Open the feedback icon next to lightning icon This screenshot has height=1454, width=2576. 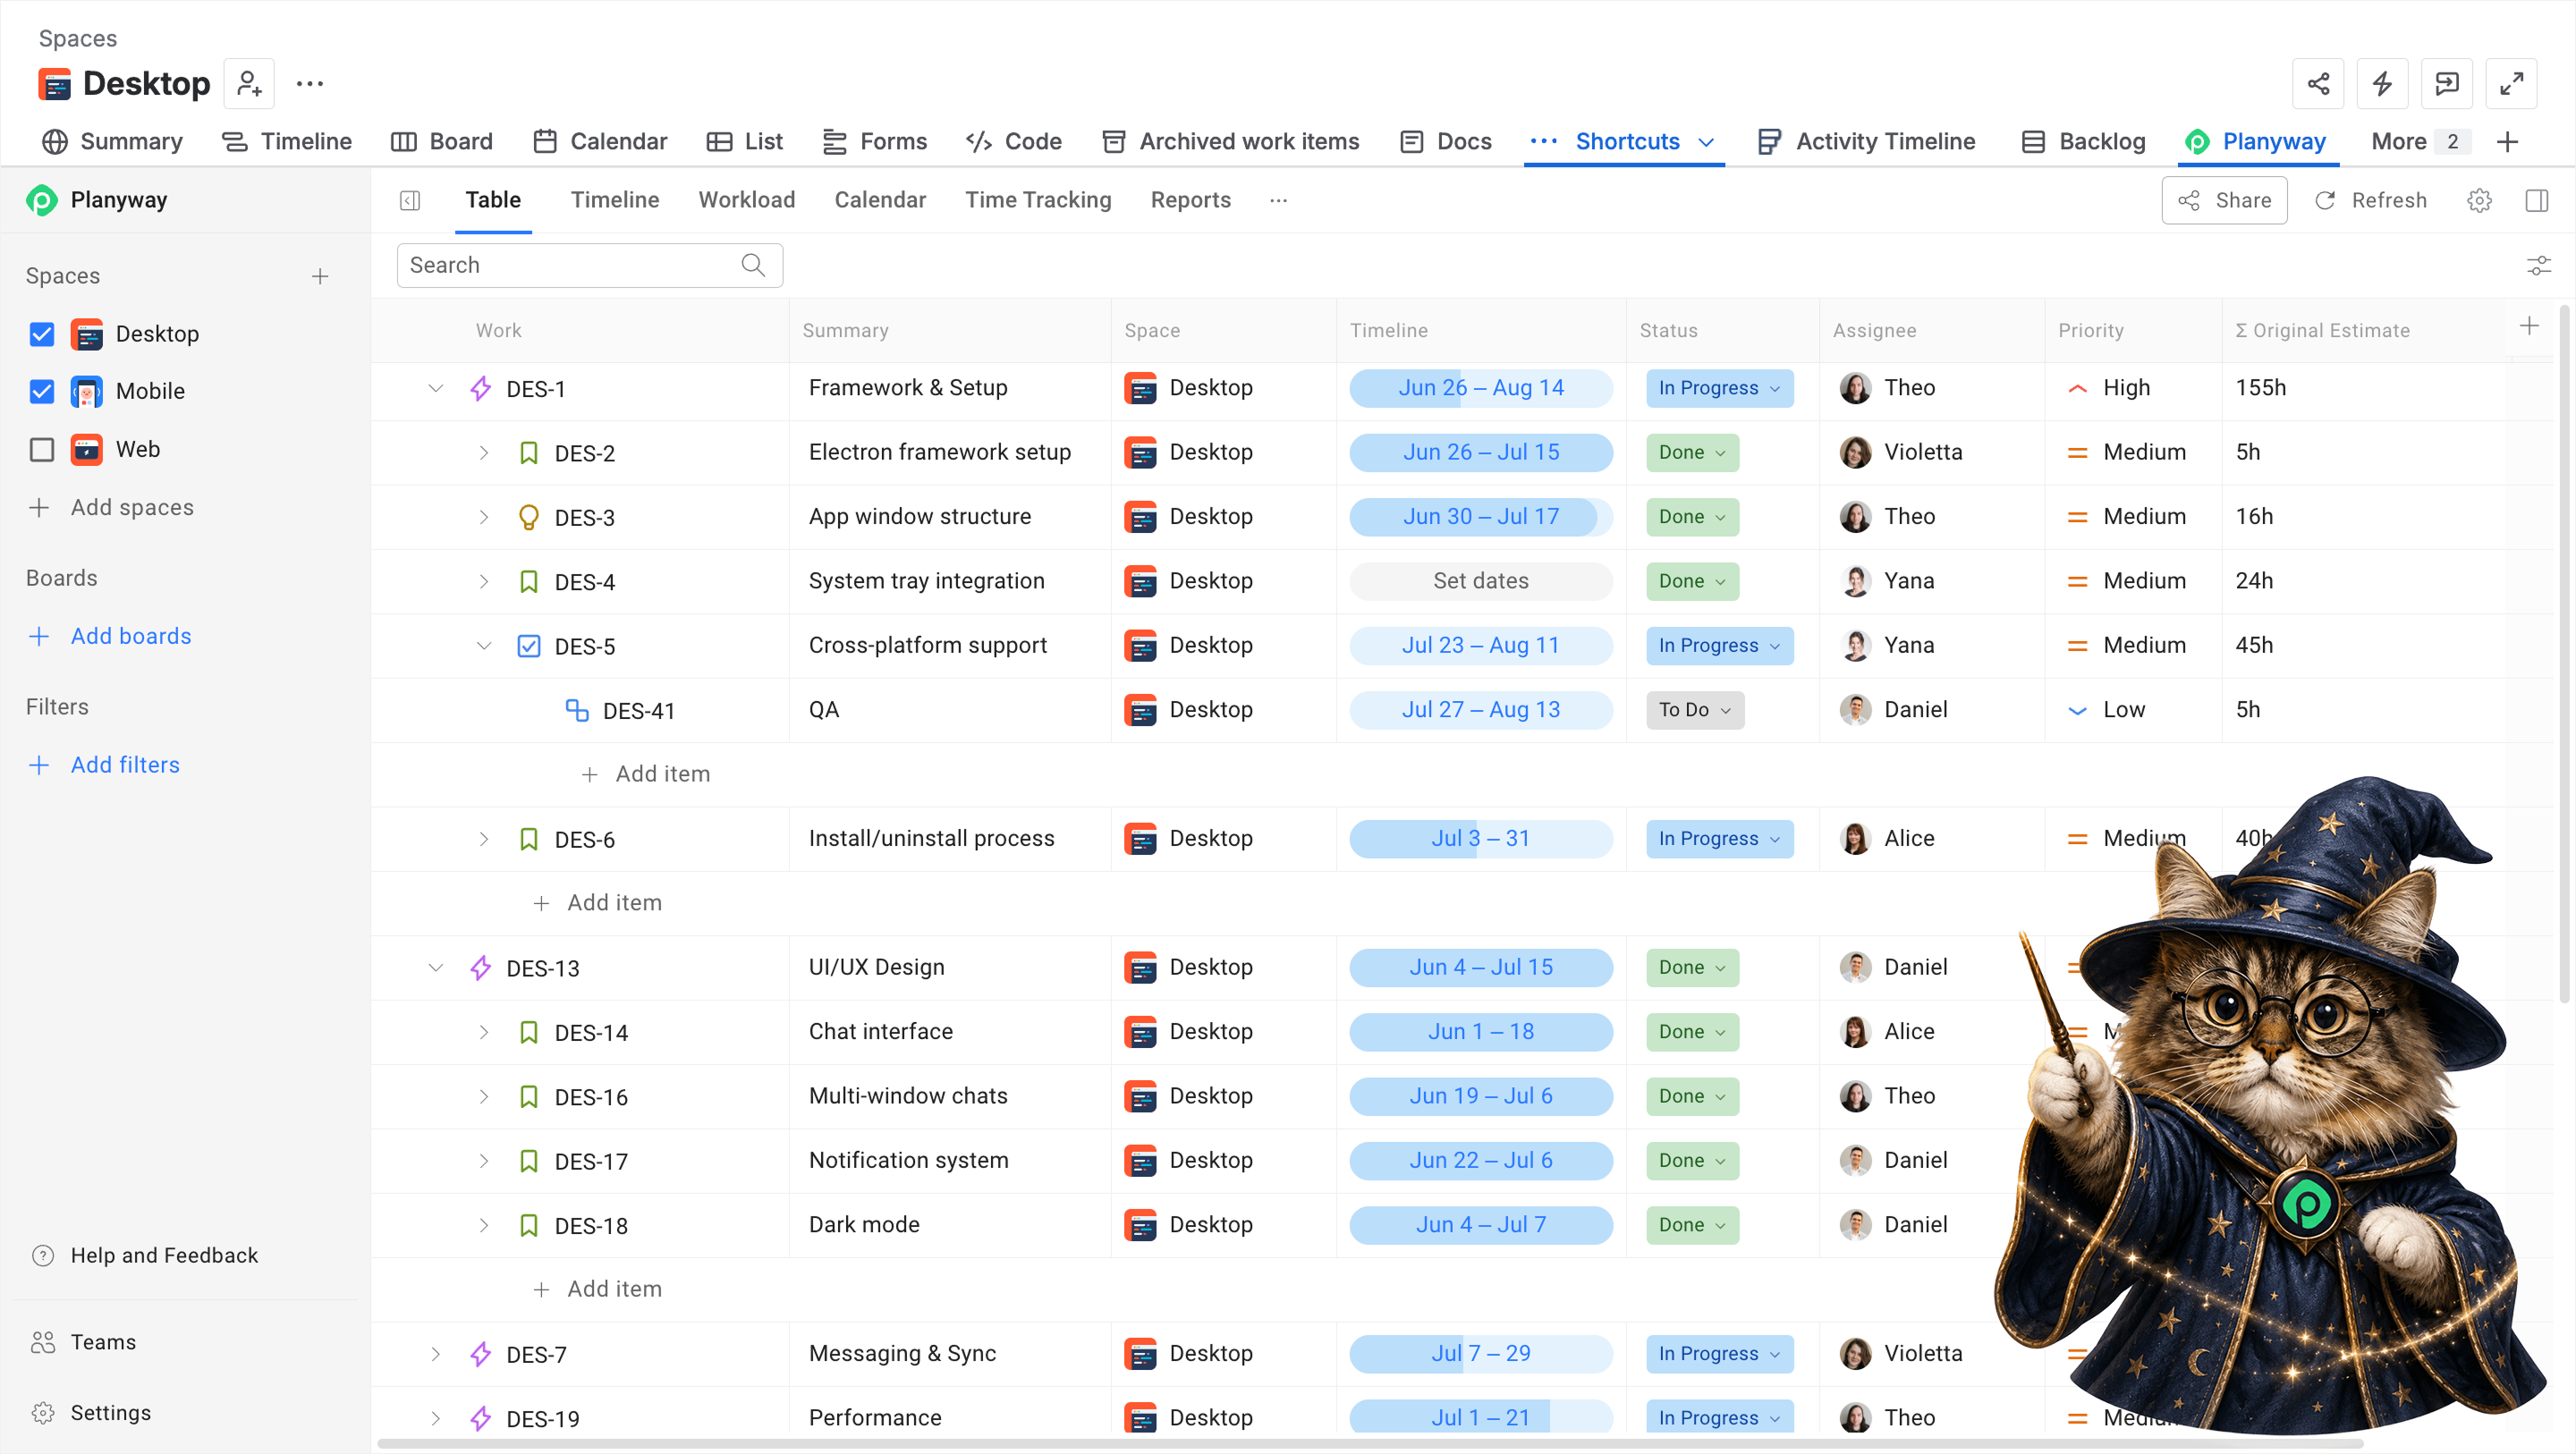[x=2447, y=84]
